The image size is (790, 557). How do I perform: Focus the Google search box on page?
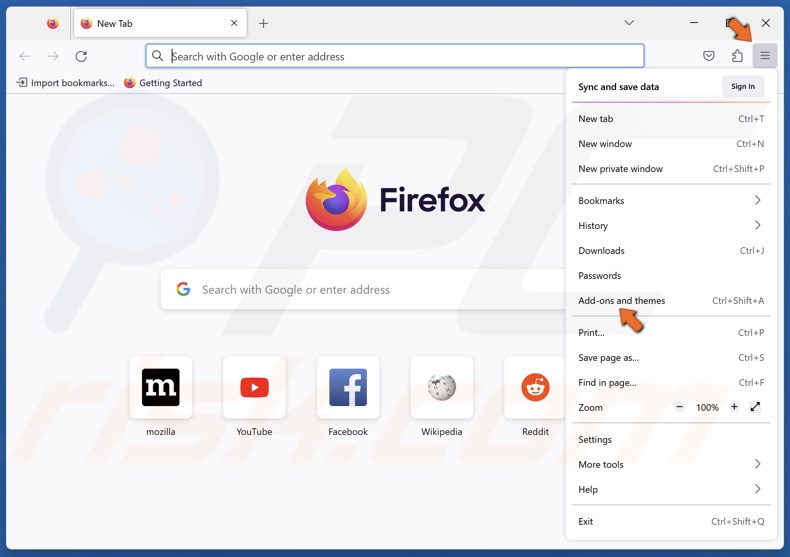pos(363,290)
